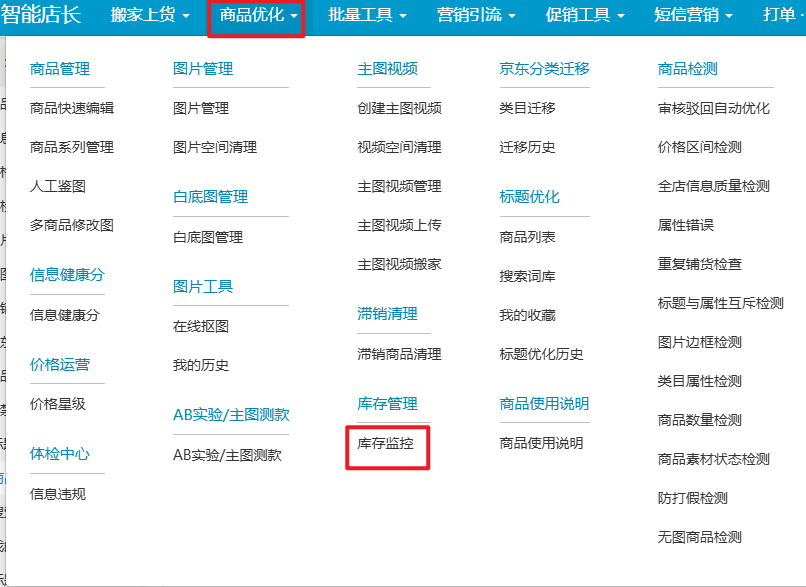The width and height of the screenshot is (806, 587).
Task: Click 创建主图视频
Action: coord(400,108)
